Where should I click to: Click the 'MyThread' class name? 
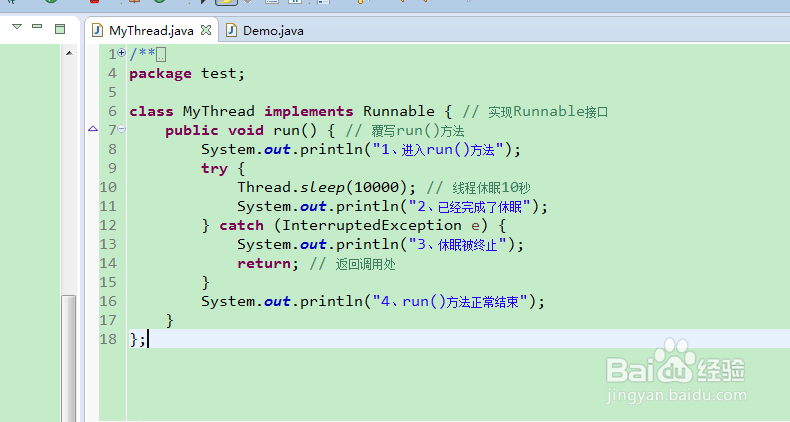[x=219, y=111]
